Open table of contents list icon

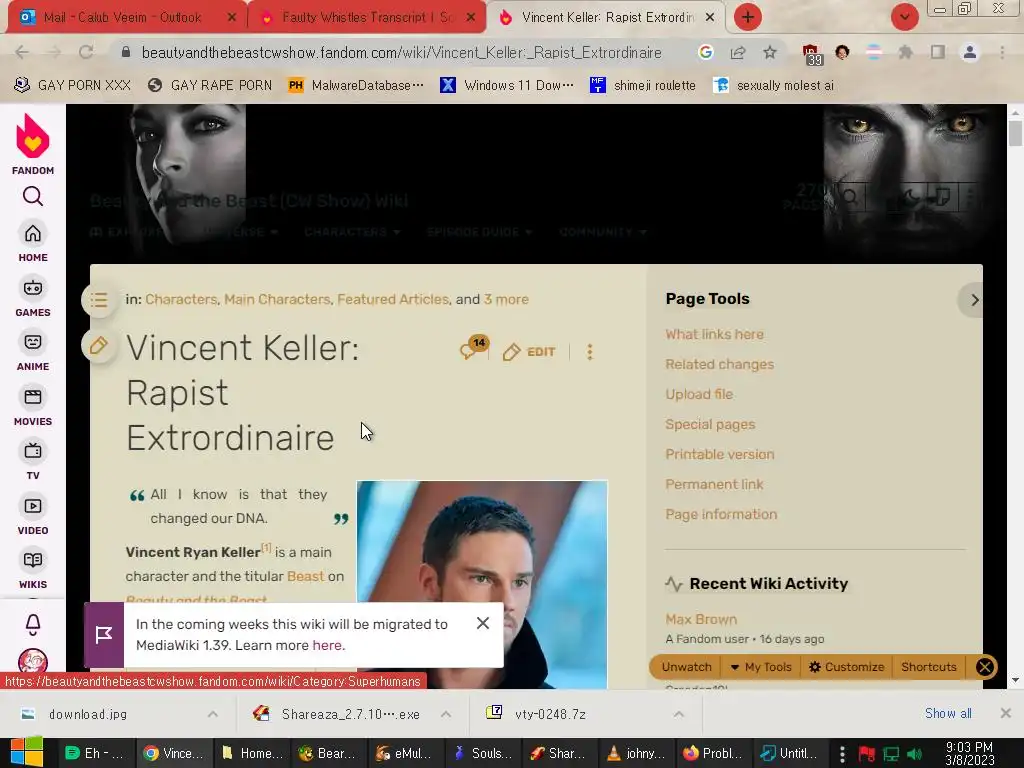point(99,300)
